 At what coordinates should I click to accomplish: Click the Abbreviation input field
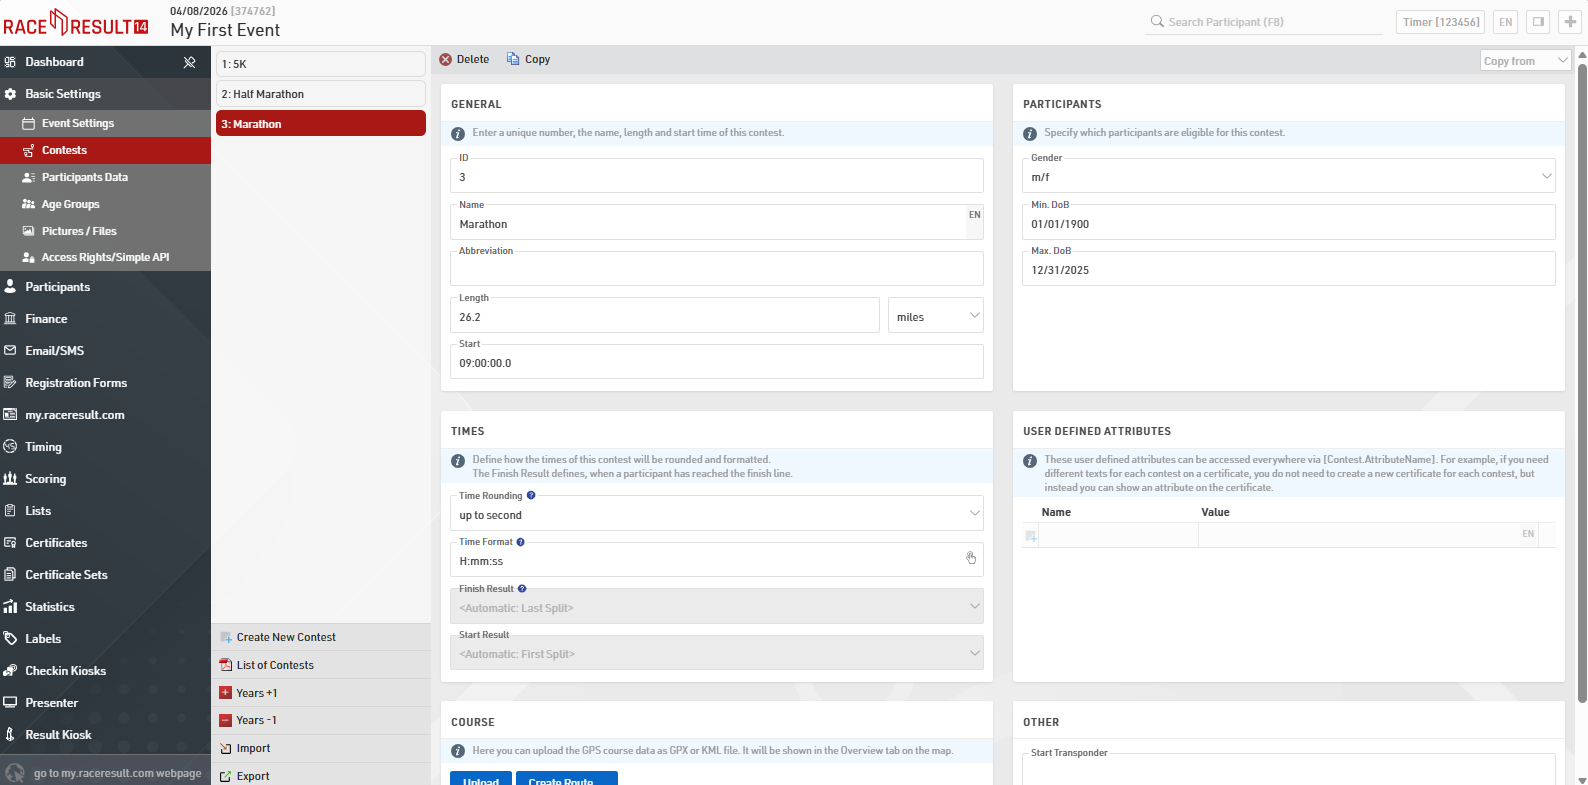[716, 270]
